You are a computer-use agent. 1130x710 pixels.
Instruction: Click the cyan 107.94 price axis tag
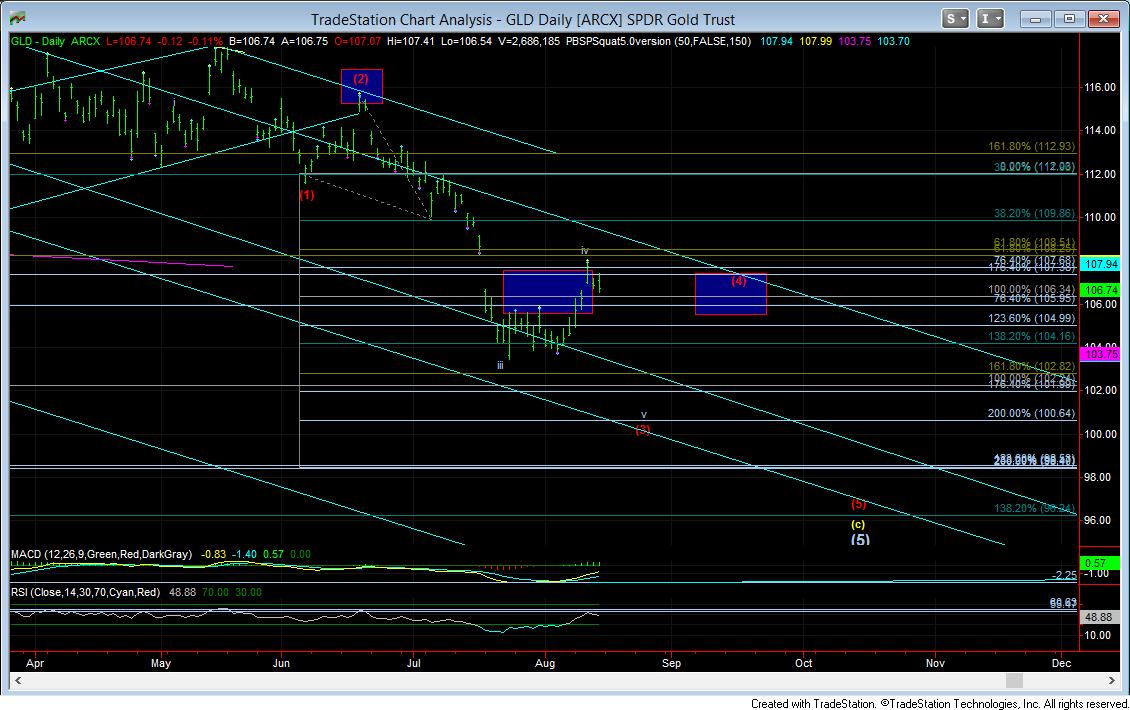point(1101,265)
